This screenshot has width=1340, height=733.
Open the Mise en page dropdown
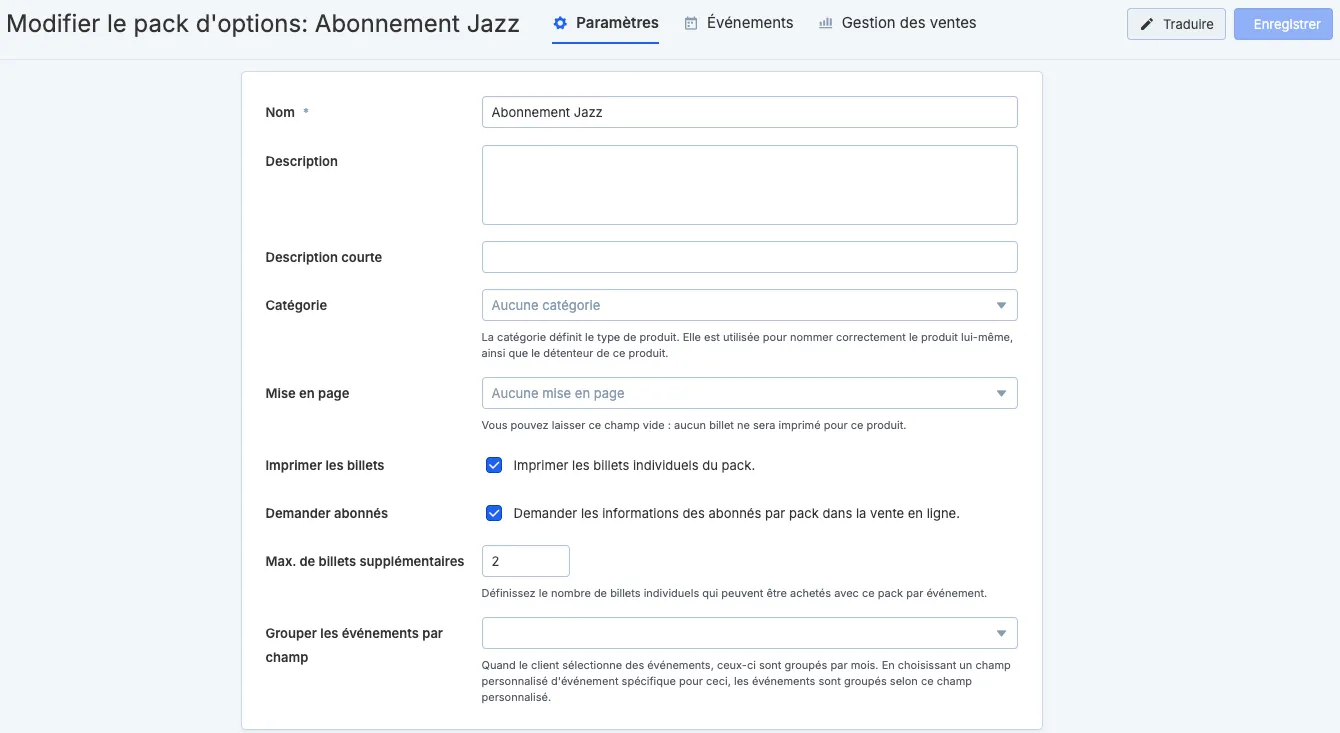click(x=750, y=393)
